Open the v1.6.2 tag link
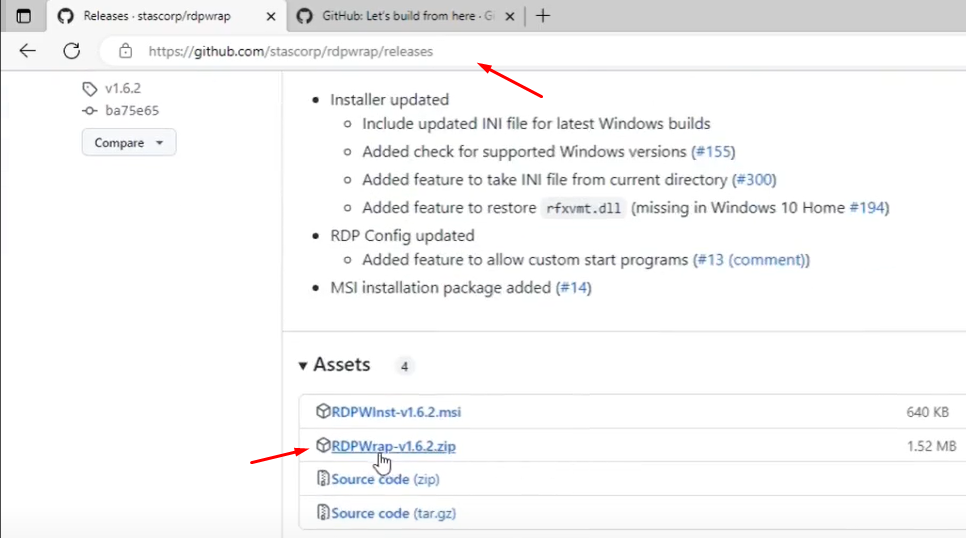Image resolution: width=966 pixels, height=538 pixels. pyautogui.click(x=123, y=88)
